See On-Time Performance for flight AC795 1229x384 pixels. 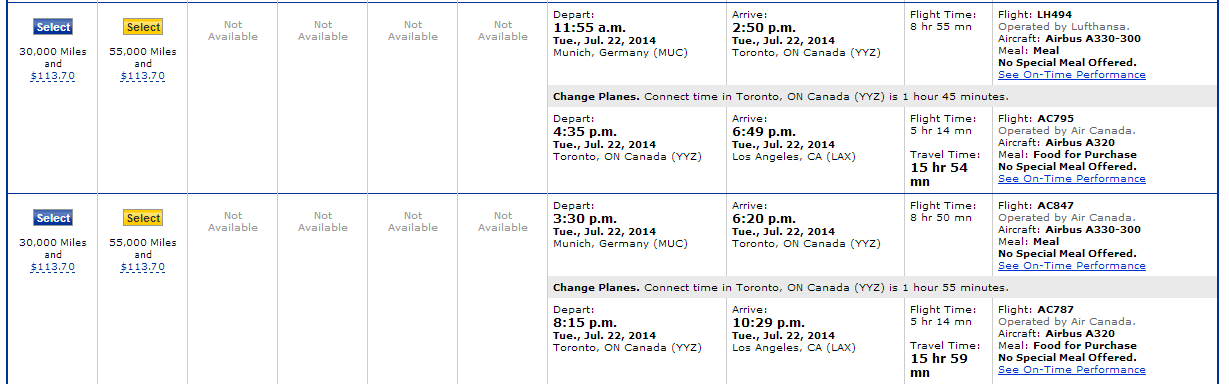coord(1072,179)
